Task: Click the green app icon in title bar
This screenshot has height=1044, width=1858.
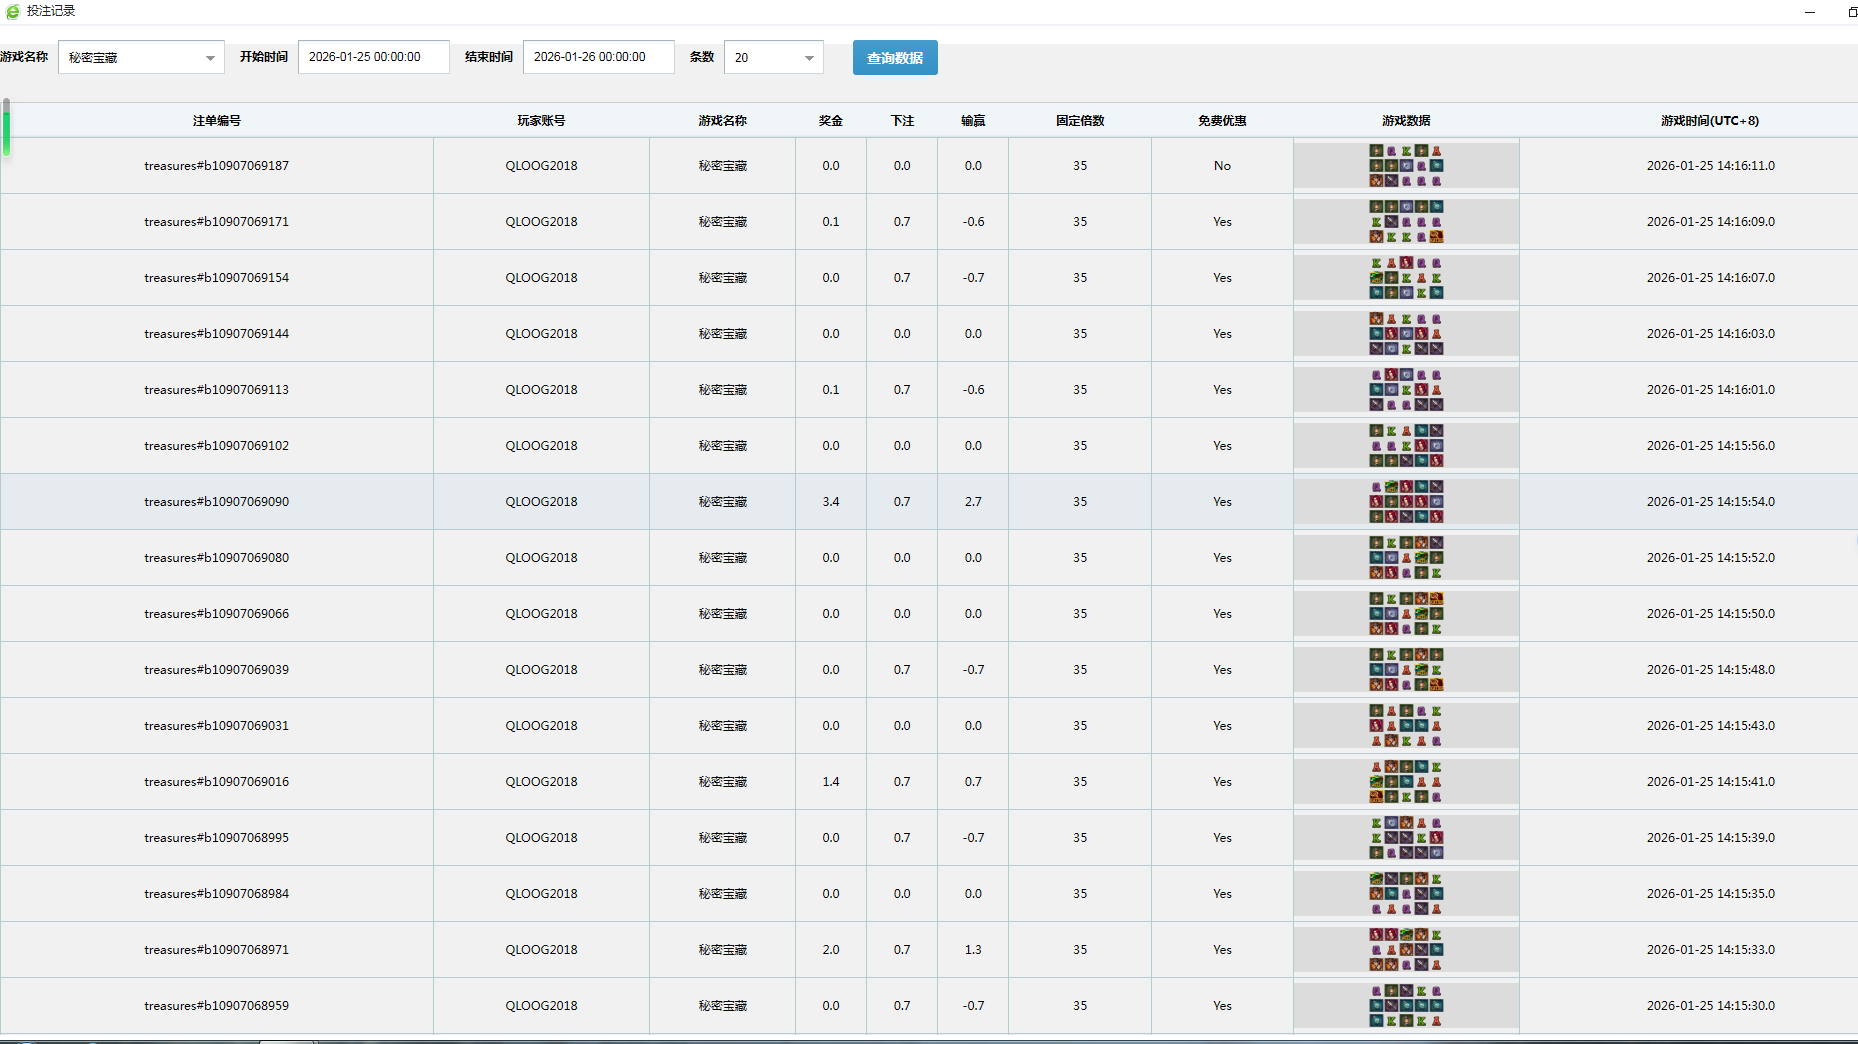Action: click(13, 12)
